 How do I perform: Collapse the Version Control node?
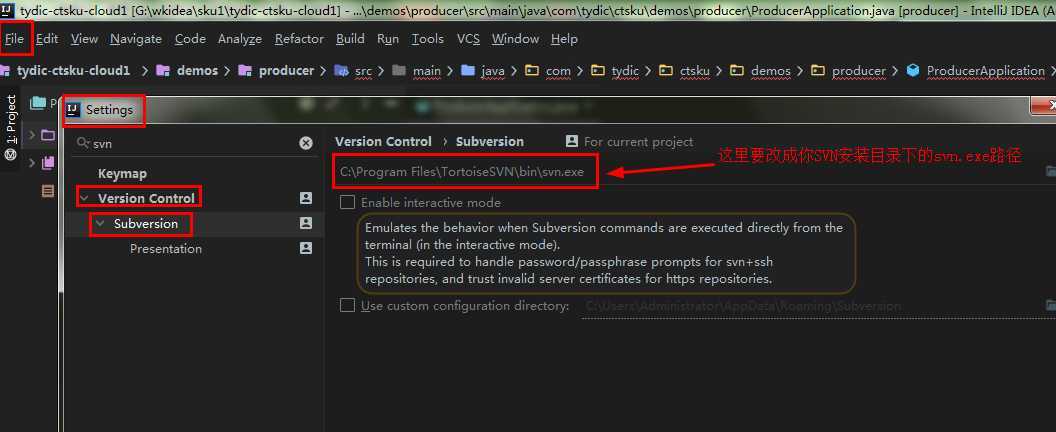[x=84, y=198]
